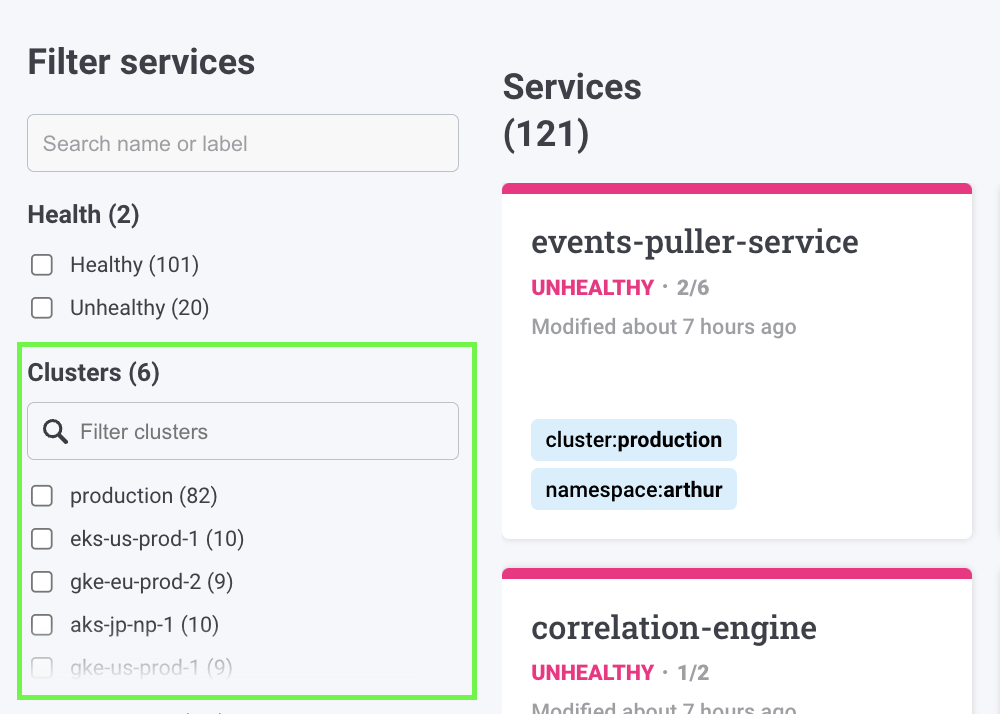The image size is (1000, 714).
Task: Click the magnifier icon in cluster filter
Action: [56, 432]
